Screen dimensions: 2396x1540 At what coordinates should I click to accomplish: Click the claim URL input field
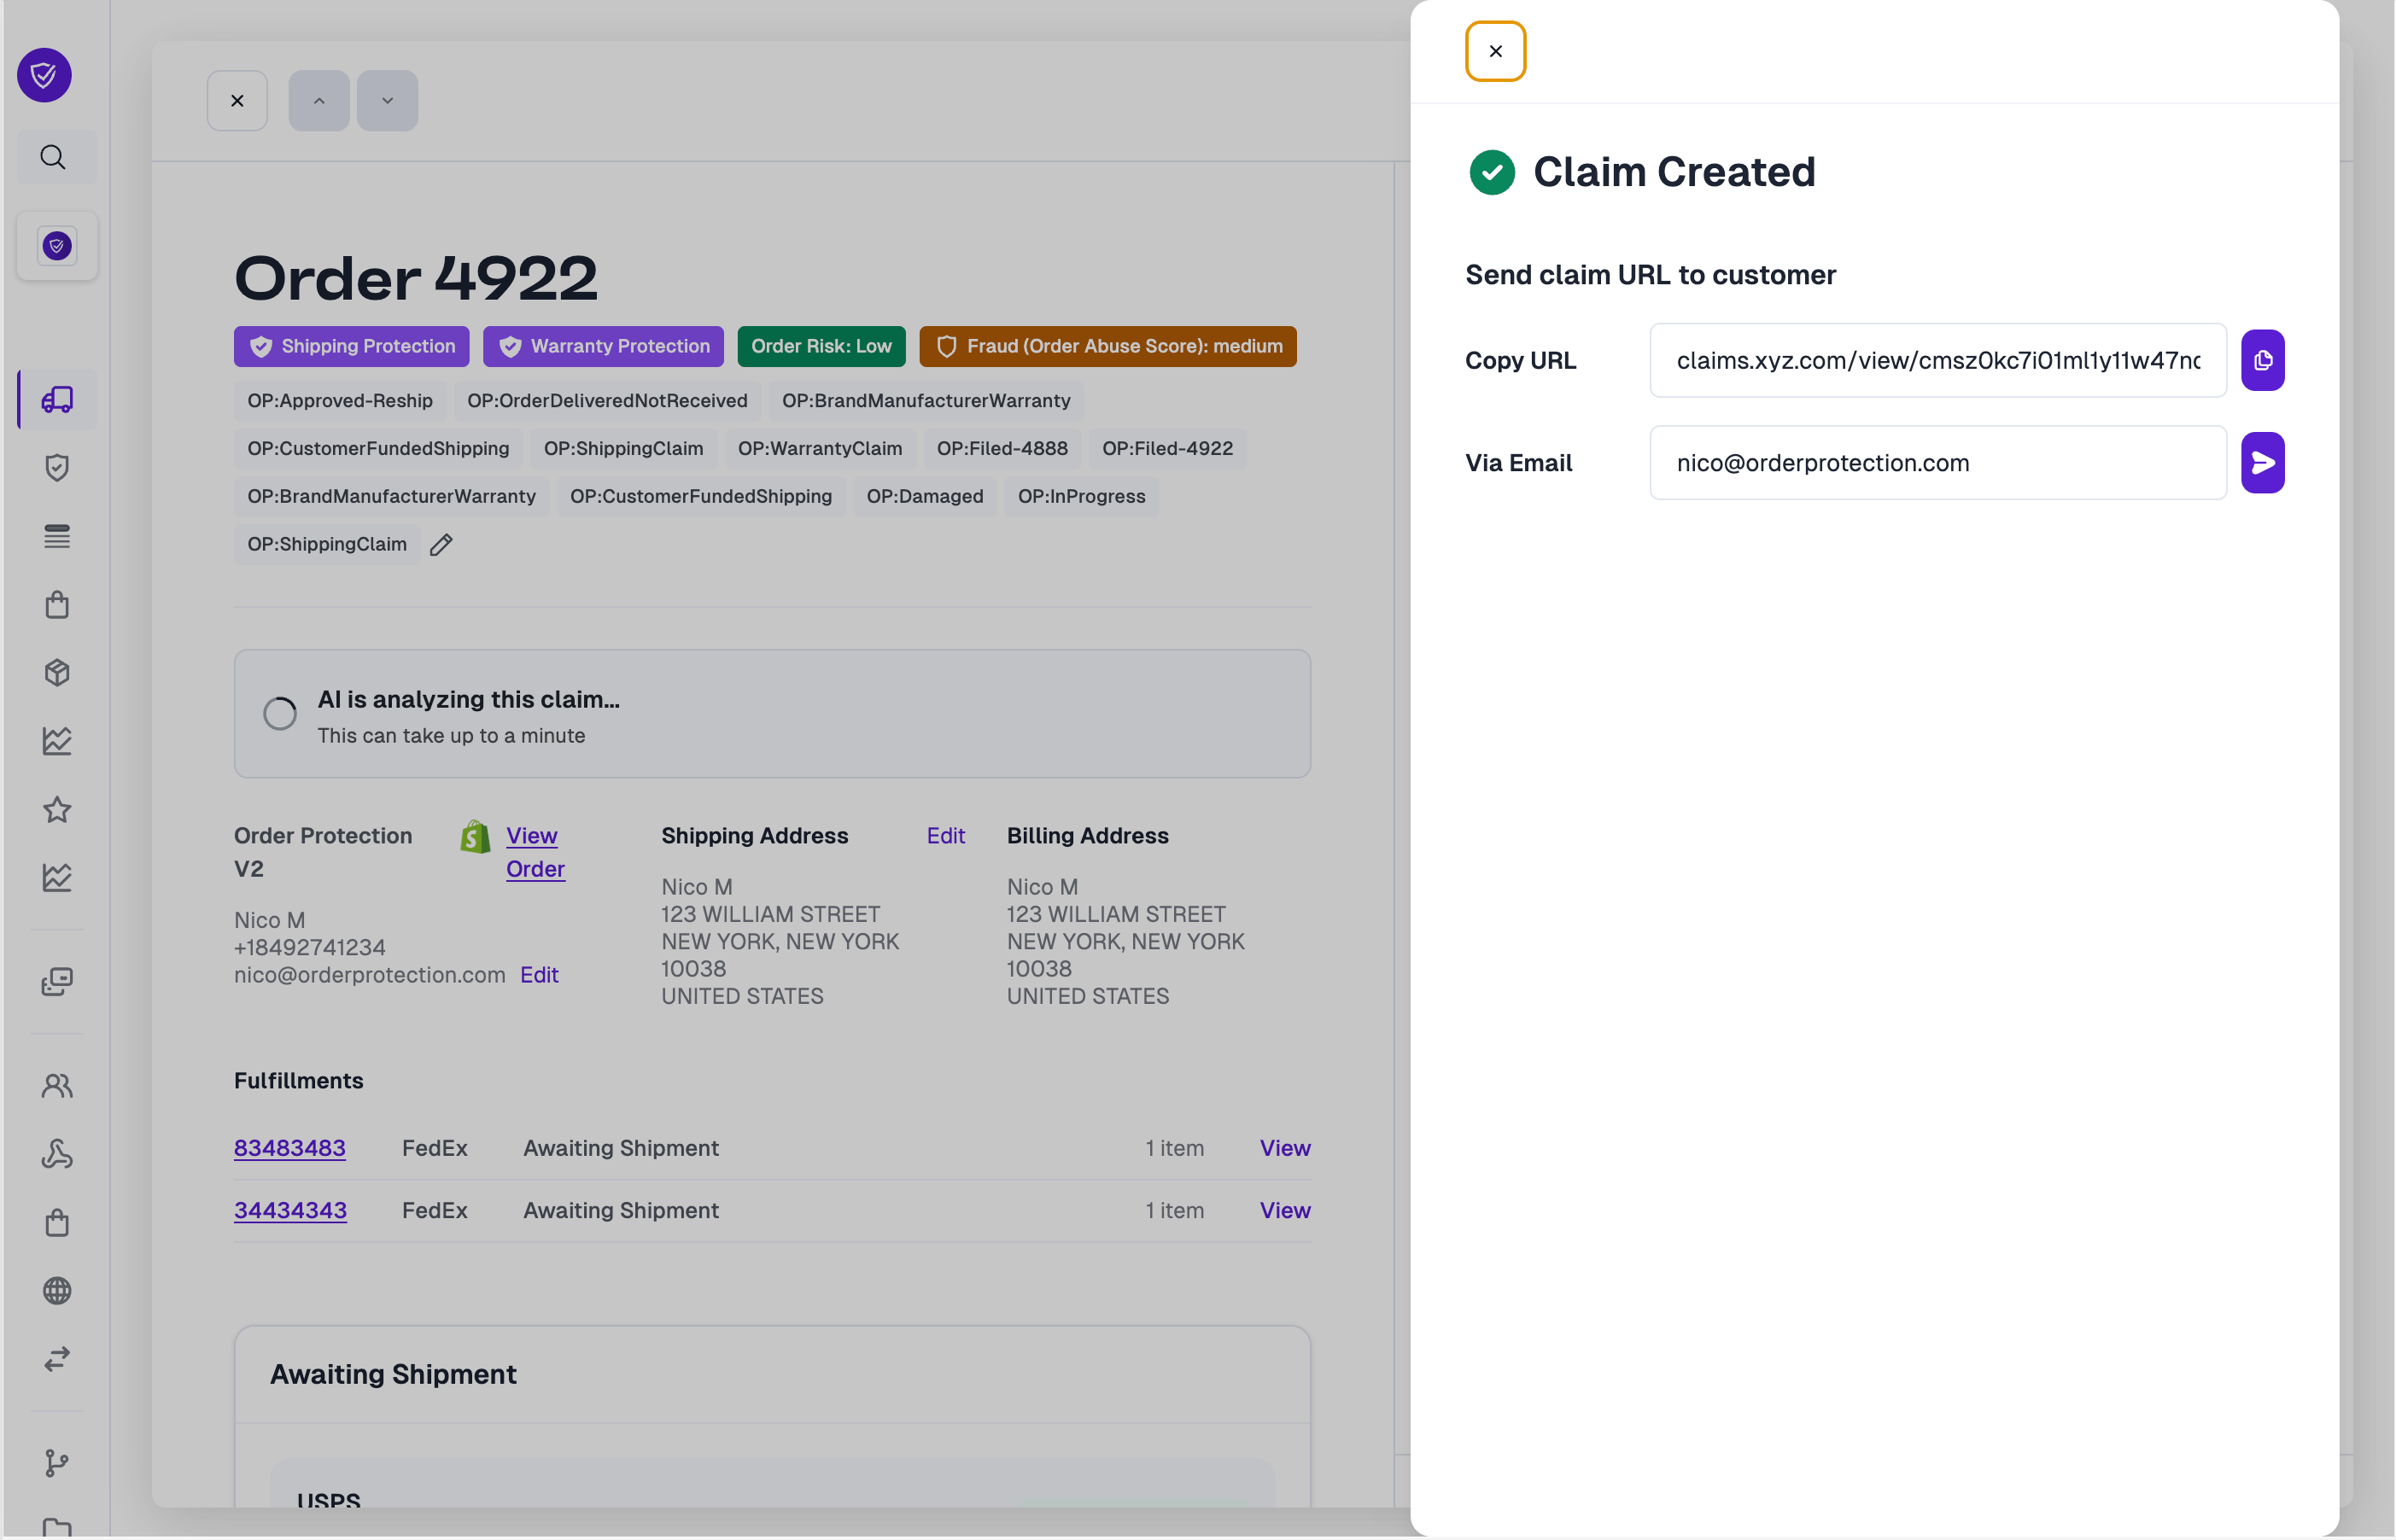click(x=1937, y=360)
